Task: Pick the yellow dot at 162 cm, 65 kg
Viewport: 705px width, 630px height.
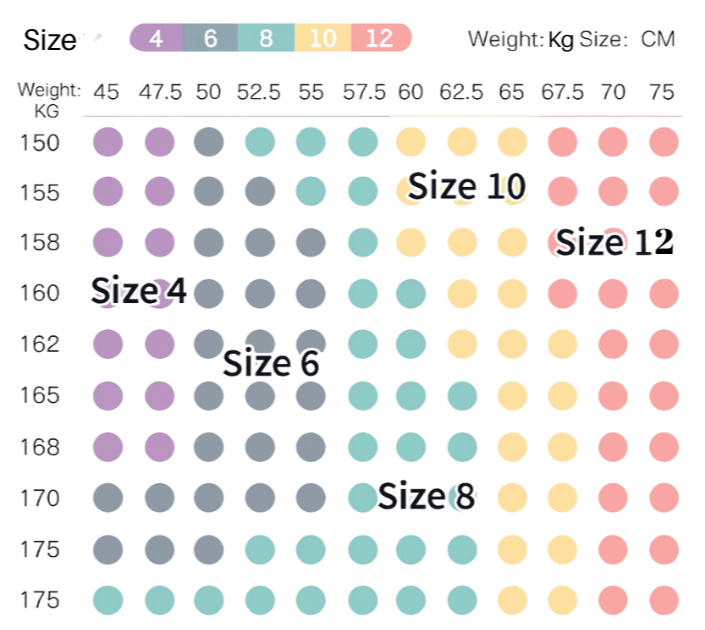Action: [x=512, y=345]
